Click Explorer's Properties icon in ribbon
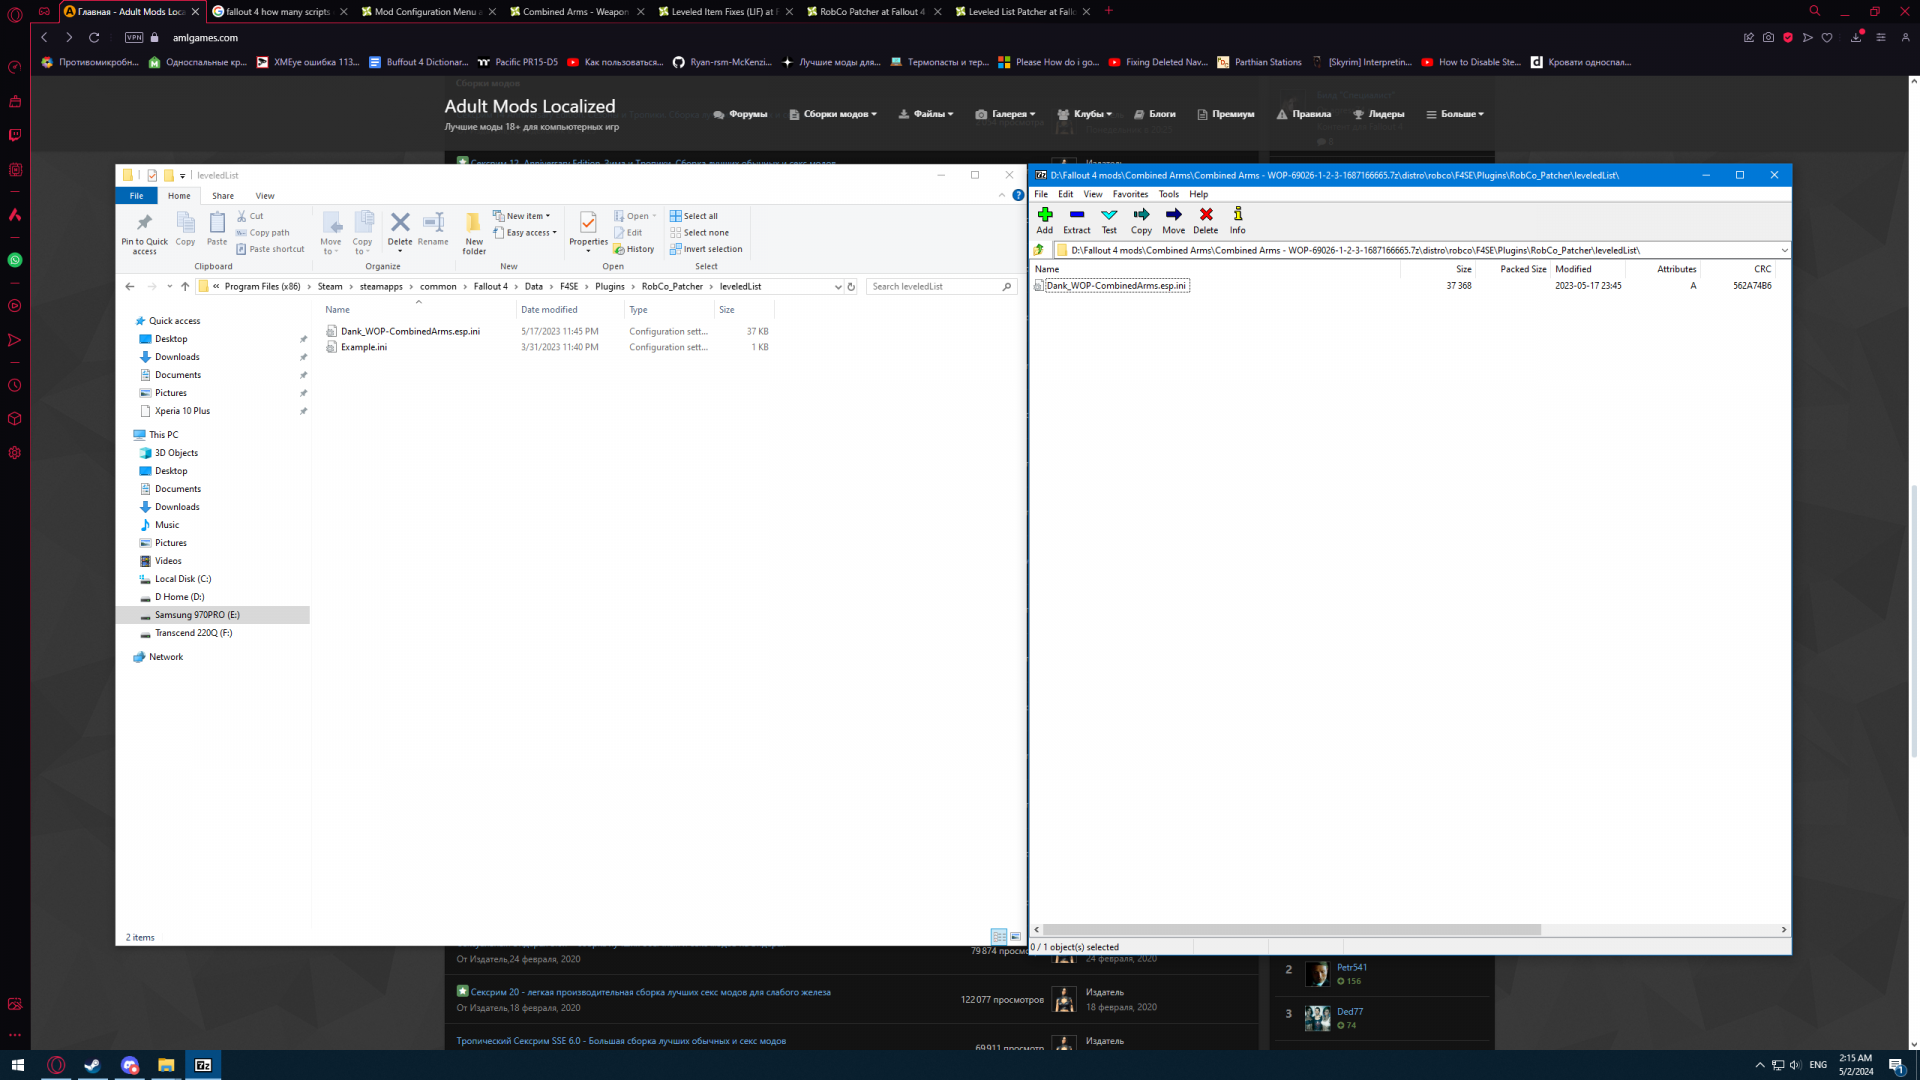The height and width of the screenshot is (1080, 1920). tap(588, 224)
